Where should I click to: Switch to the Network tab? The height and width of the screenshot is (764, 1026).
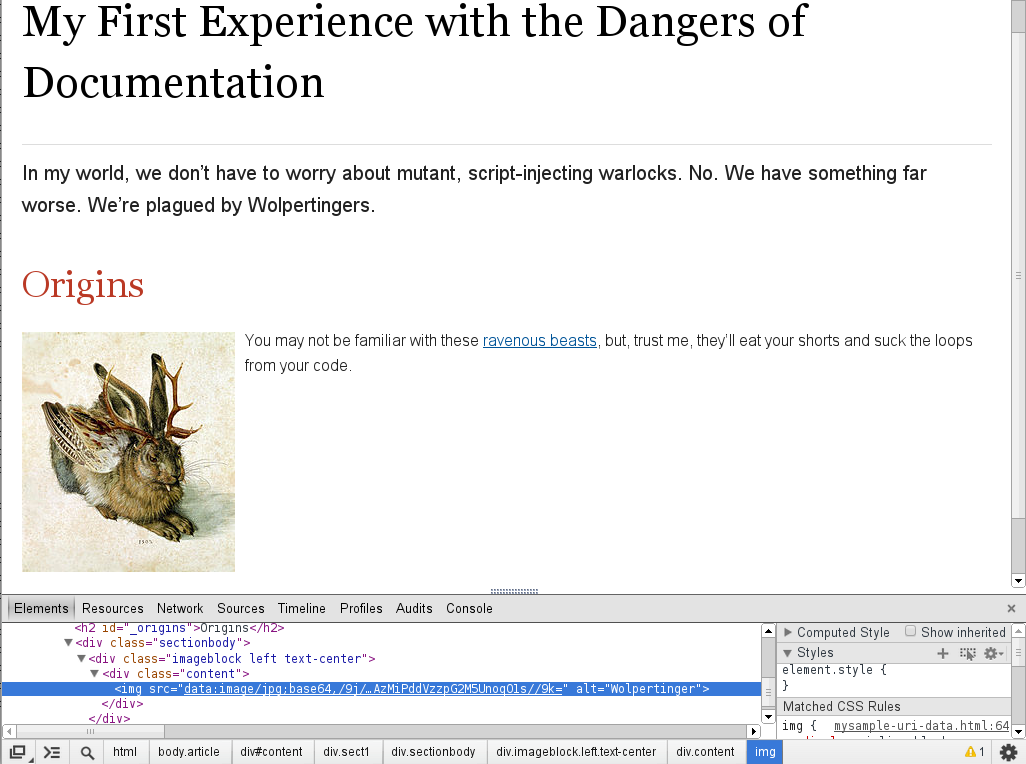pyautogui.click(x=180, y=608)
